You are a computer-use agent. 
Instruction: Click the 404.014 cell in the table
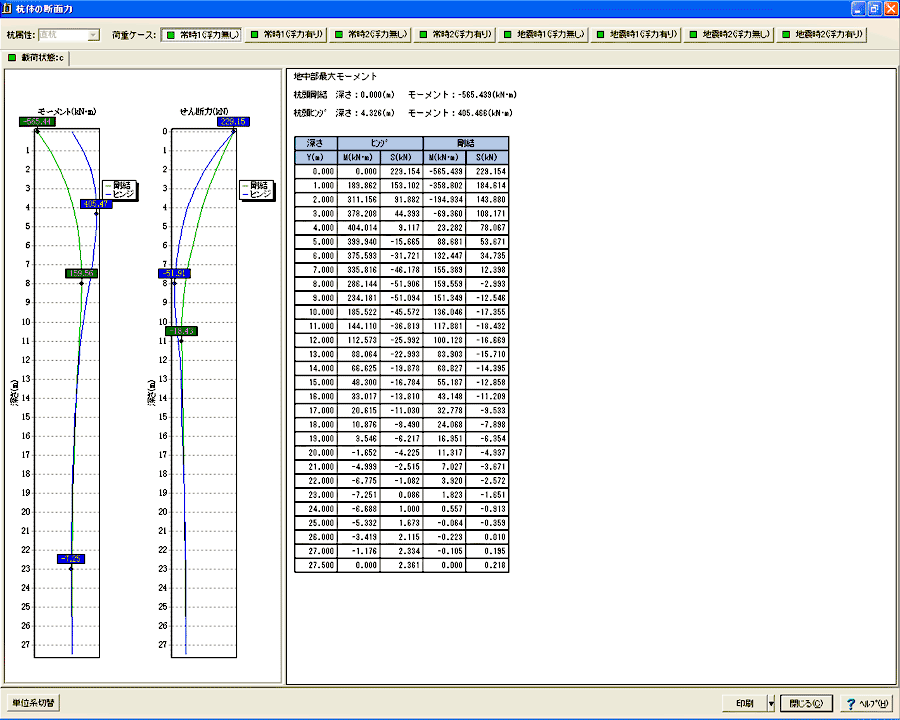[x=359, y=228]
